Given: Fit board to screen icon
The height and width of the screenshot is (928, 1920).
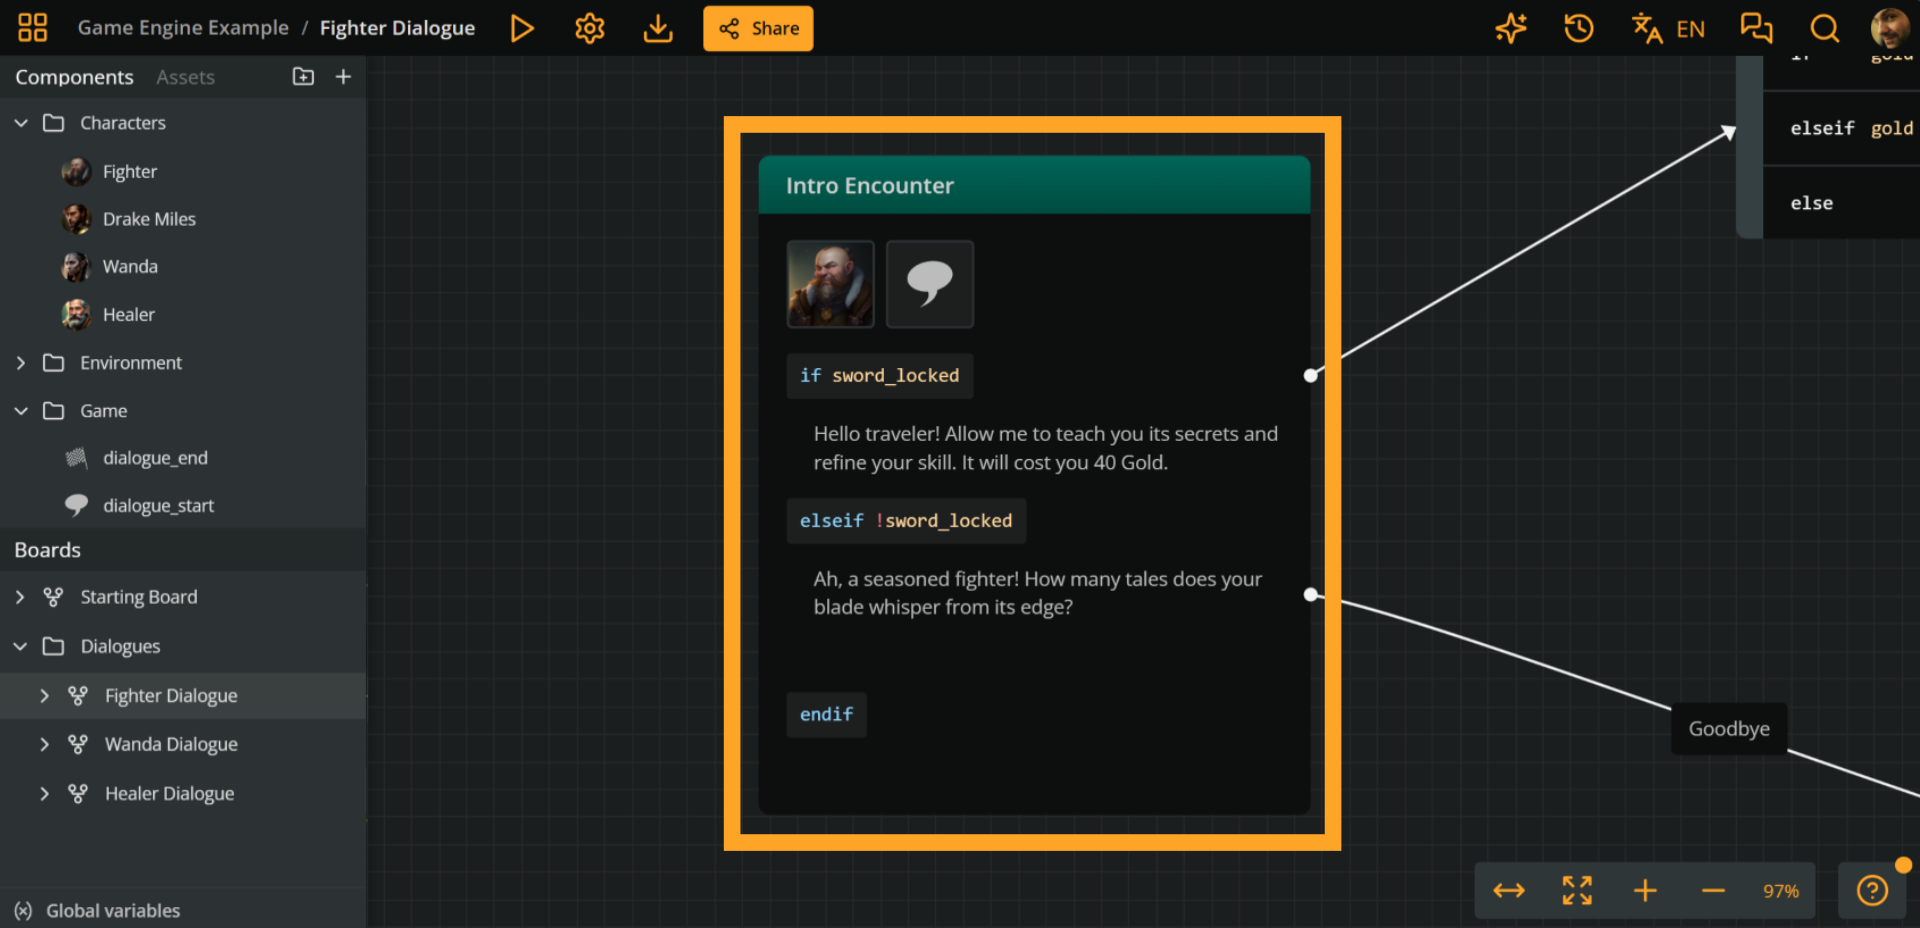Looking at the screenshot, I should (1577, 891).
